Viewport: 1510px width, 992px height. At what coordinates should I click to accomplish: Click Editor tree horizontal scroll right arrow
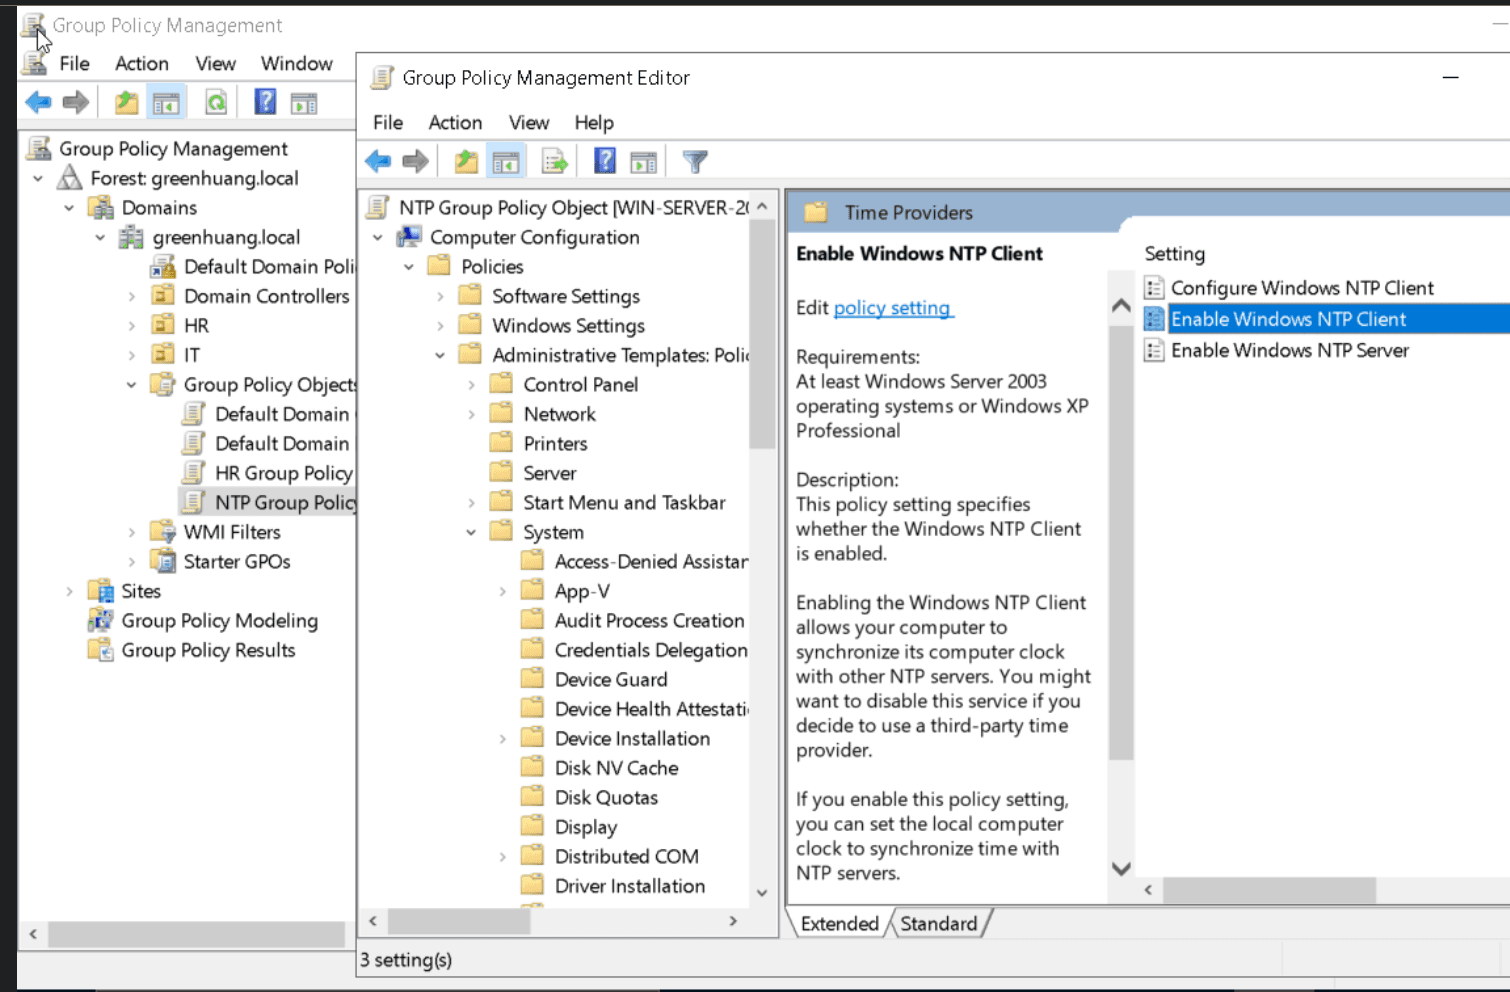pyautogui.click(x=733, y=921)
